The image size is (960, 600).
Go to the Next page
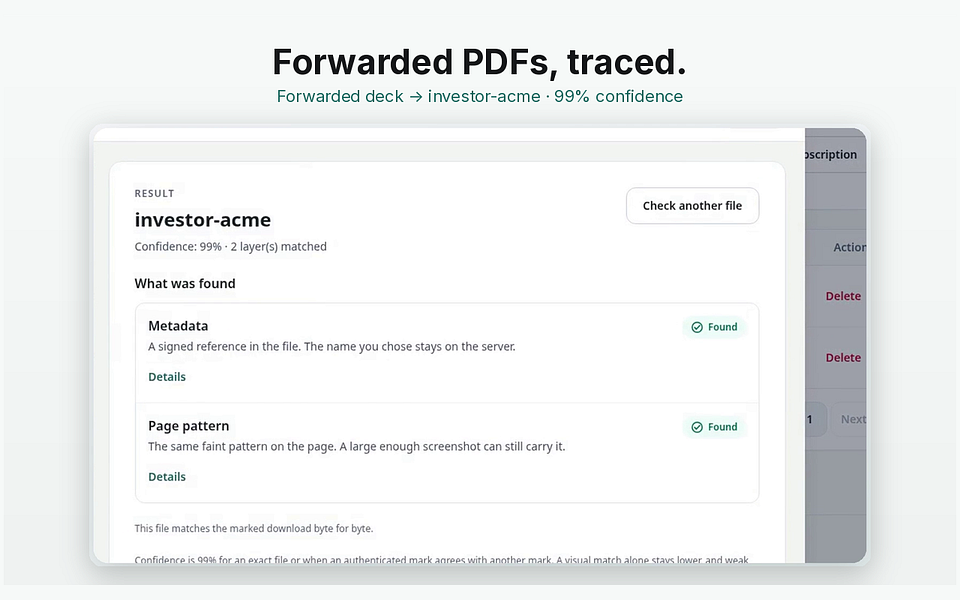(x=852, y=419)
